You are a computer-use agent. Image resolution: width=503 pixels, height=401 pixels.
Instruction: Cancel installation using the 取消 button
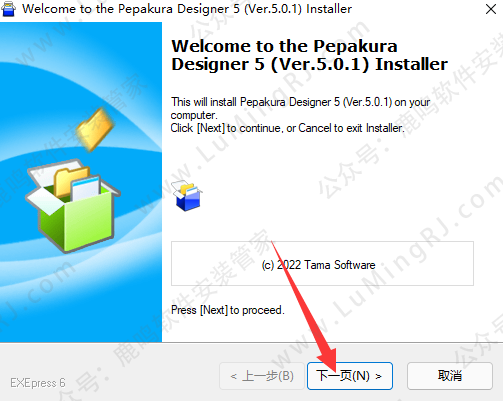point(450,376)
